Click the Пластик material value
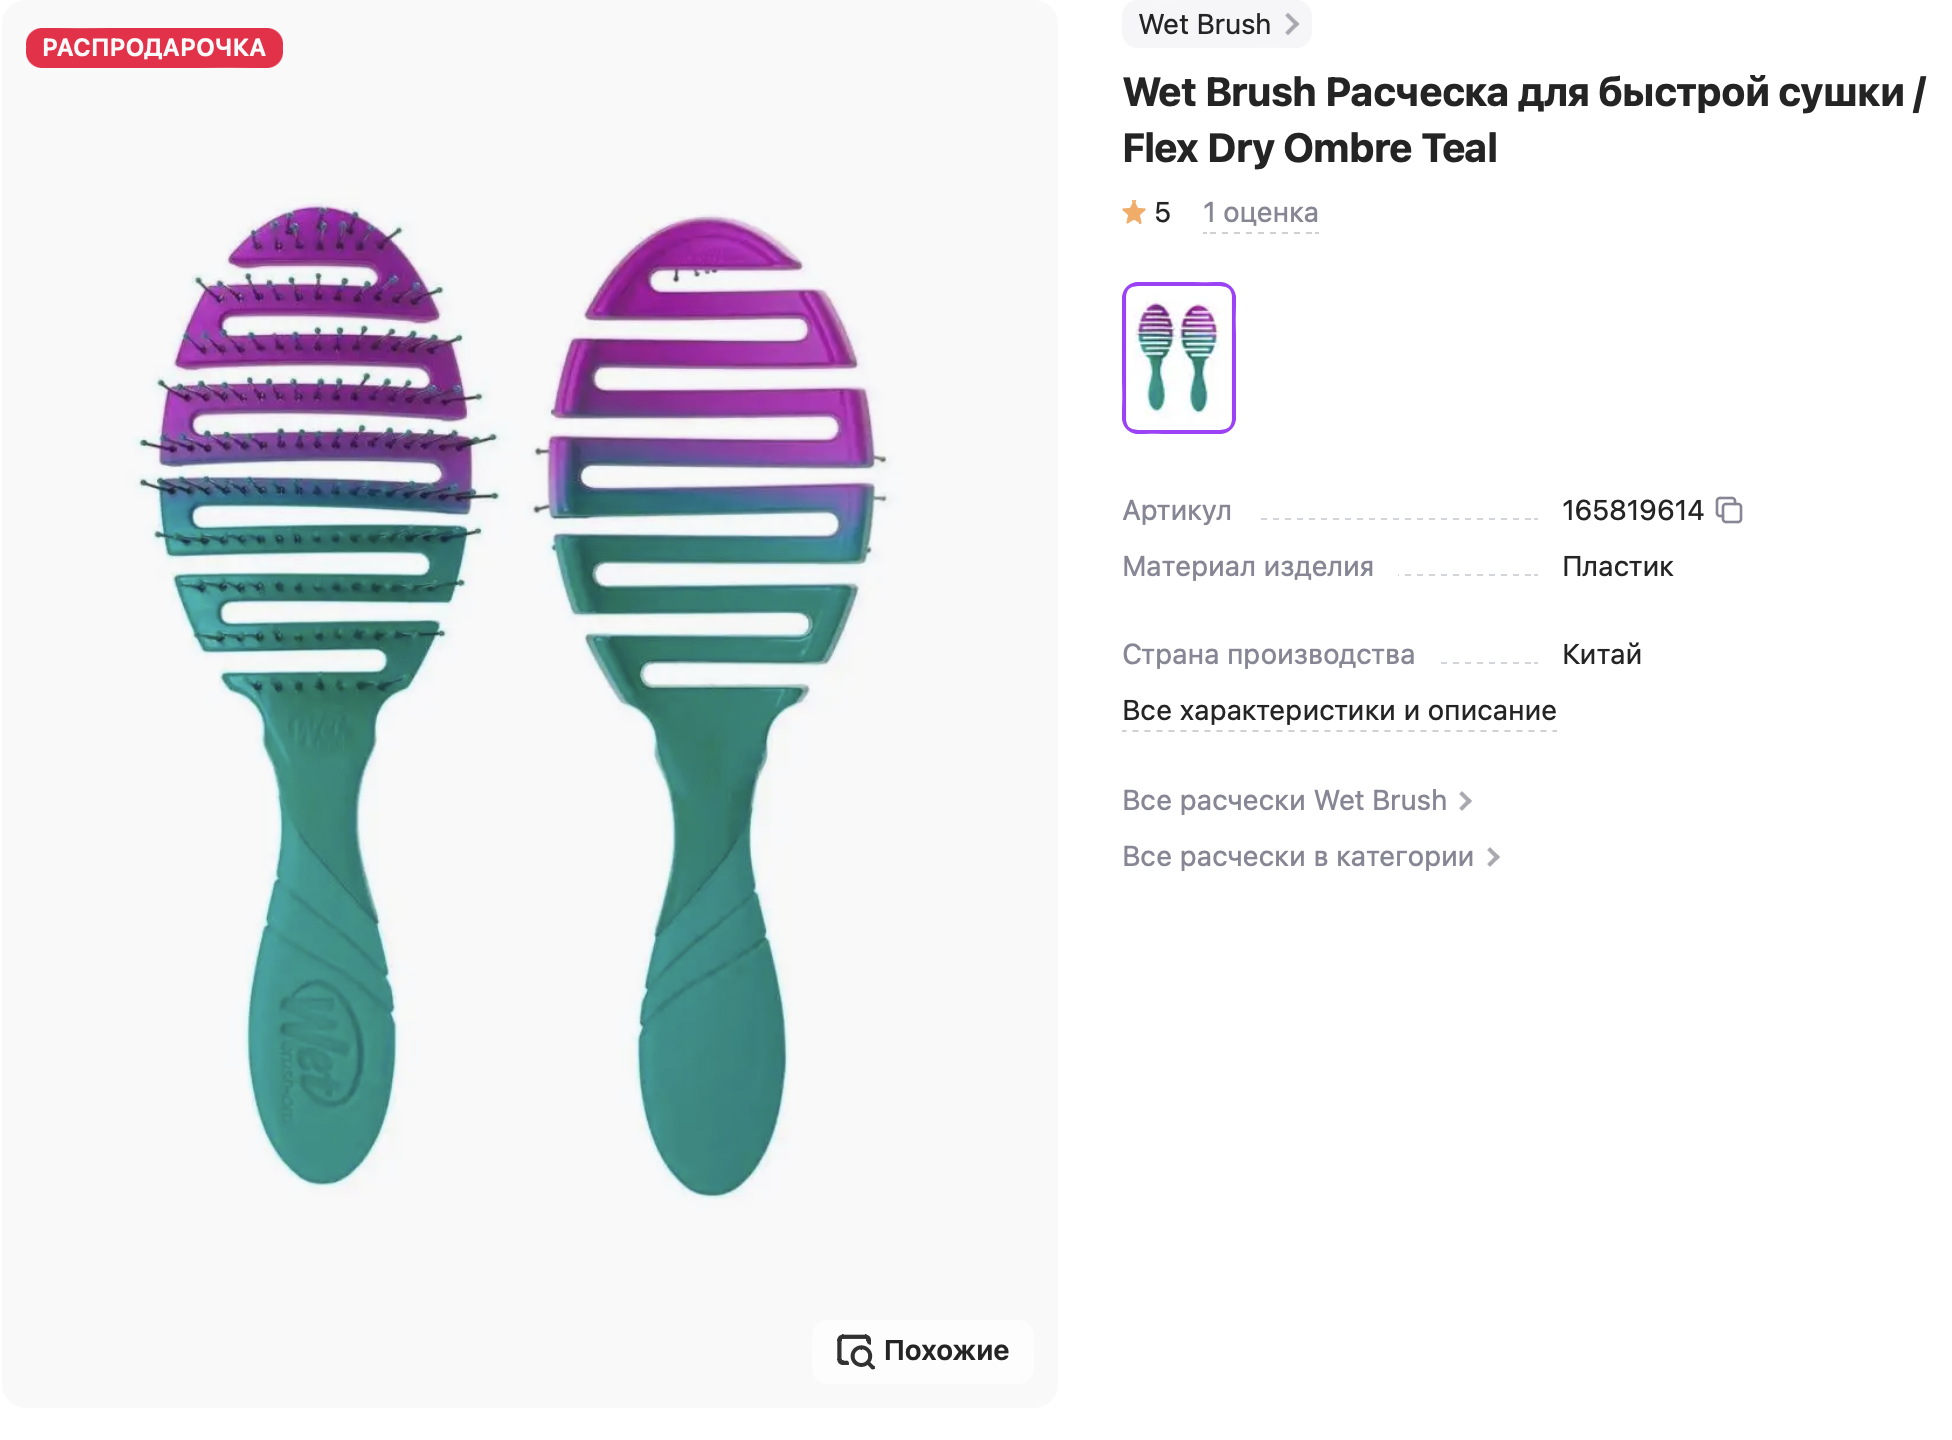The height and width of the screenshot is (1440, 1952). (x=1617, y=567)
